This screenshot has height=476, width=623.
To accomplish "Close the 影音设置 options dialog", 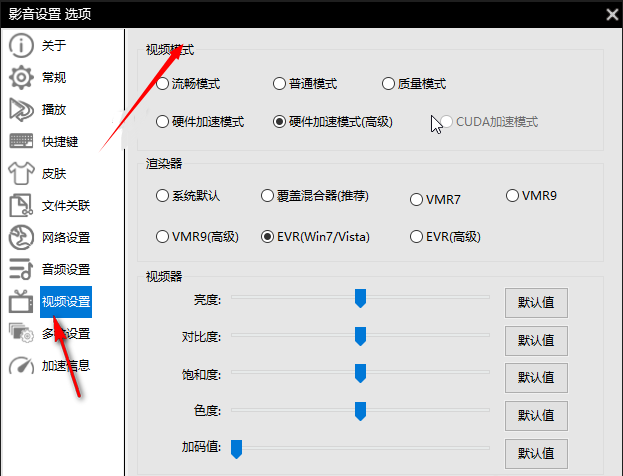I will (611, 13).
